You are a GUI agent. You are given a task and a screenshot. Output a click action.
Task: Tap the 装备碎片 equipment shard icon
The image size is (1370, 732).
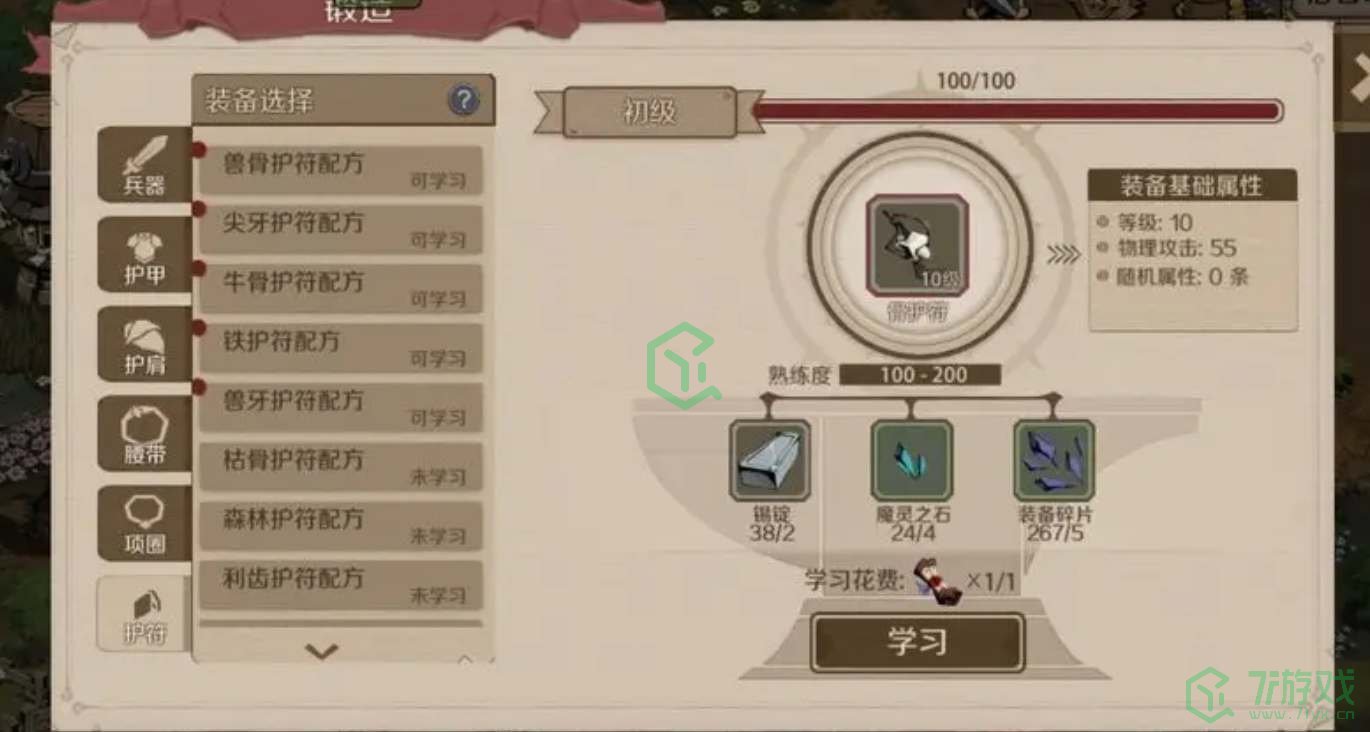pos(1054,460)
